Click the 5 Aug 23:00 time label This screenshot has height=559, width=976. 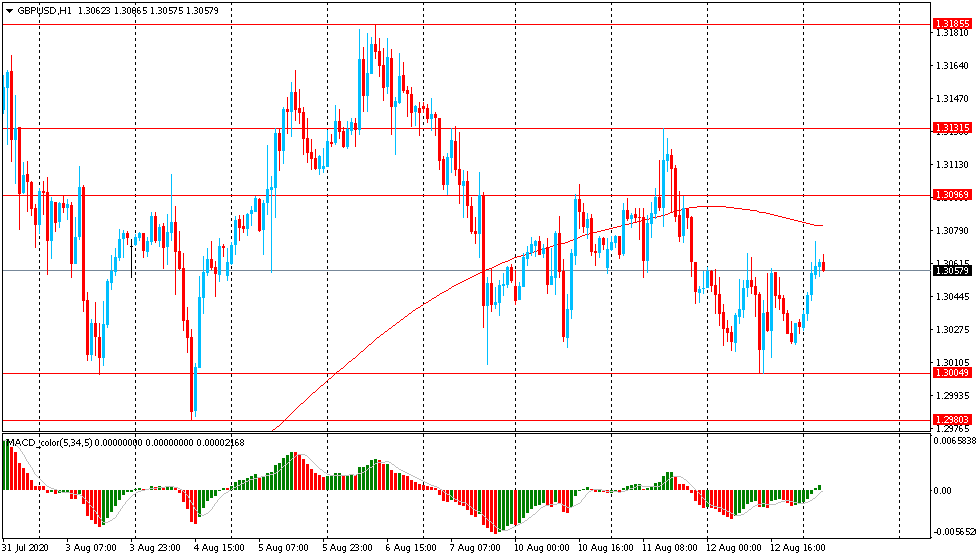tap(347, 548)
